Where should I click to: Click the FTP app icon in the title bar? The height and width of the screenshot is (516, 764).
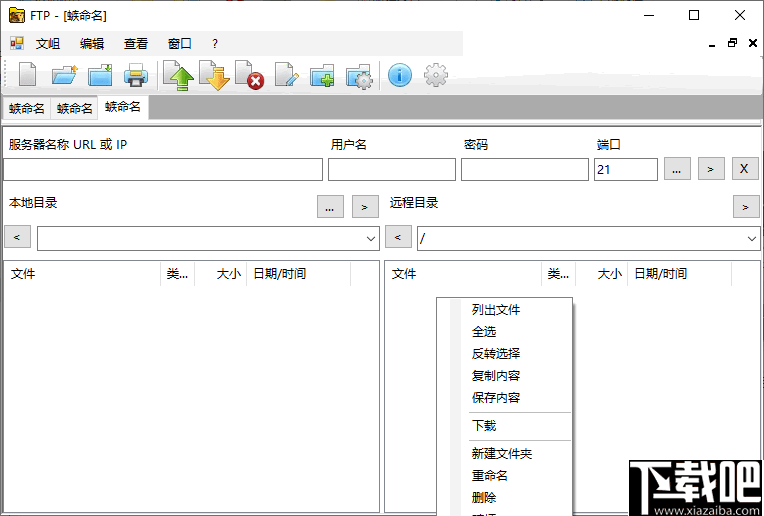[x=17, y=16]
